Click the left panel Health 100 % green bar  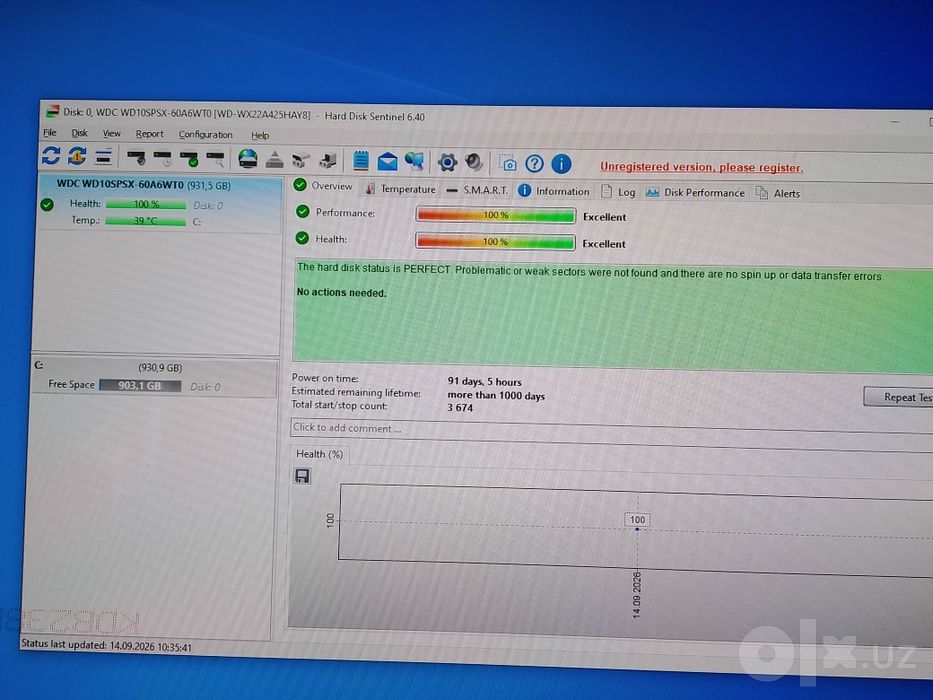(x=146, y=204)
